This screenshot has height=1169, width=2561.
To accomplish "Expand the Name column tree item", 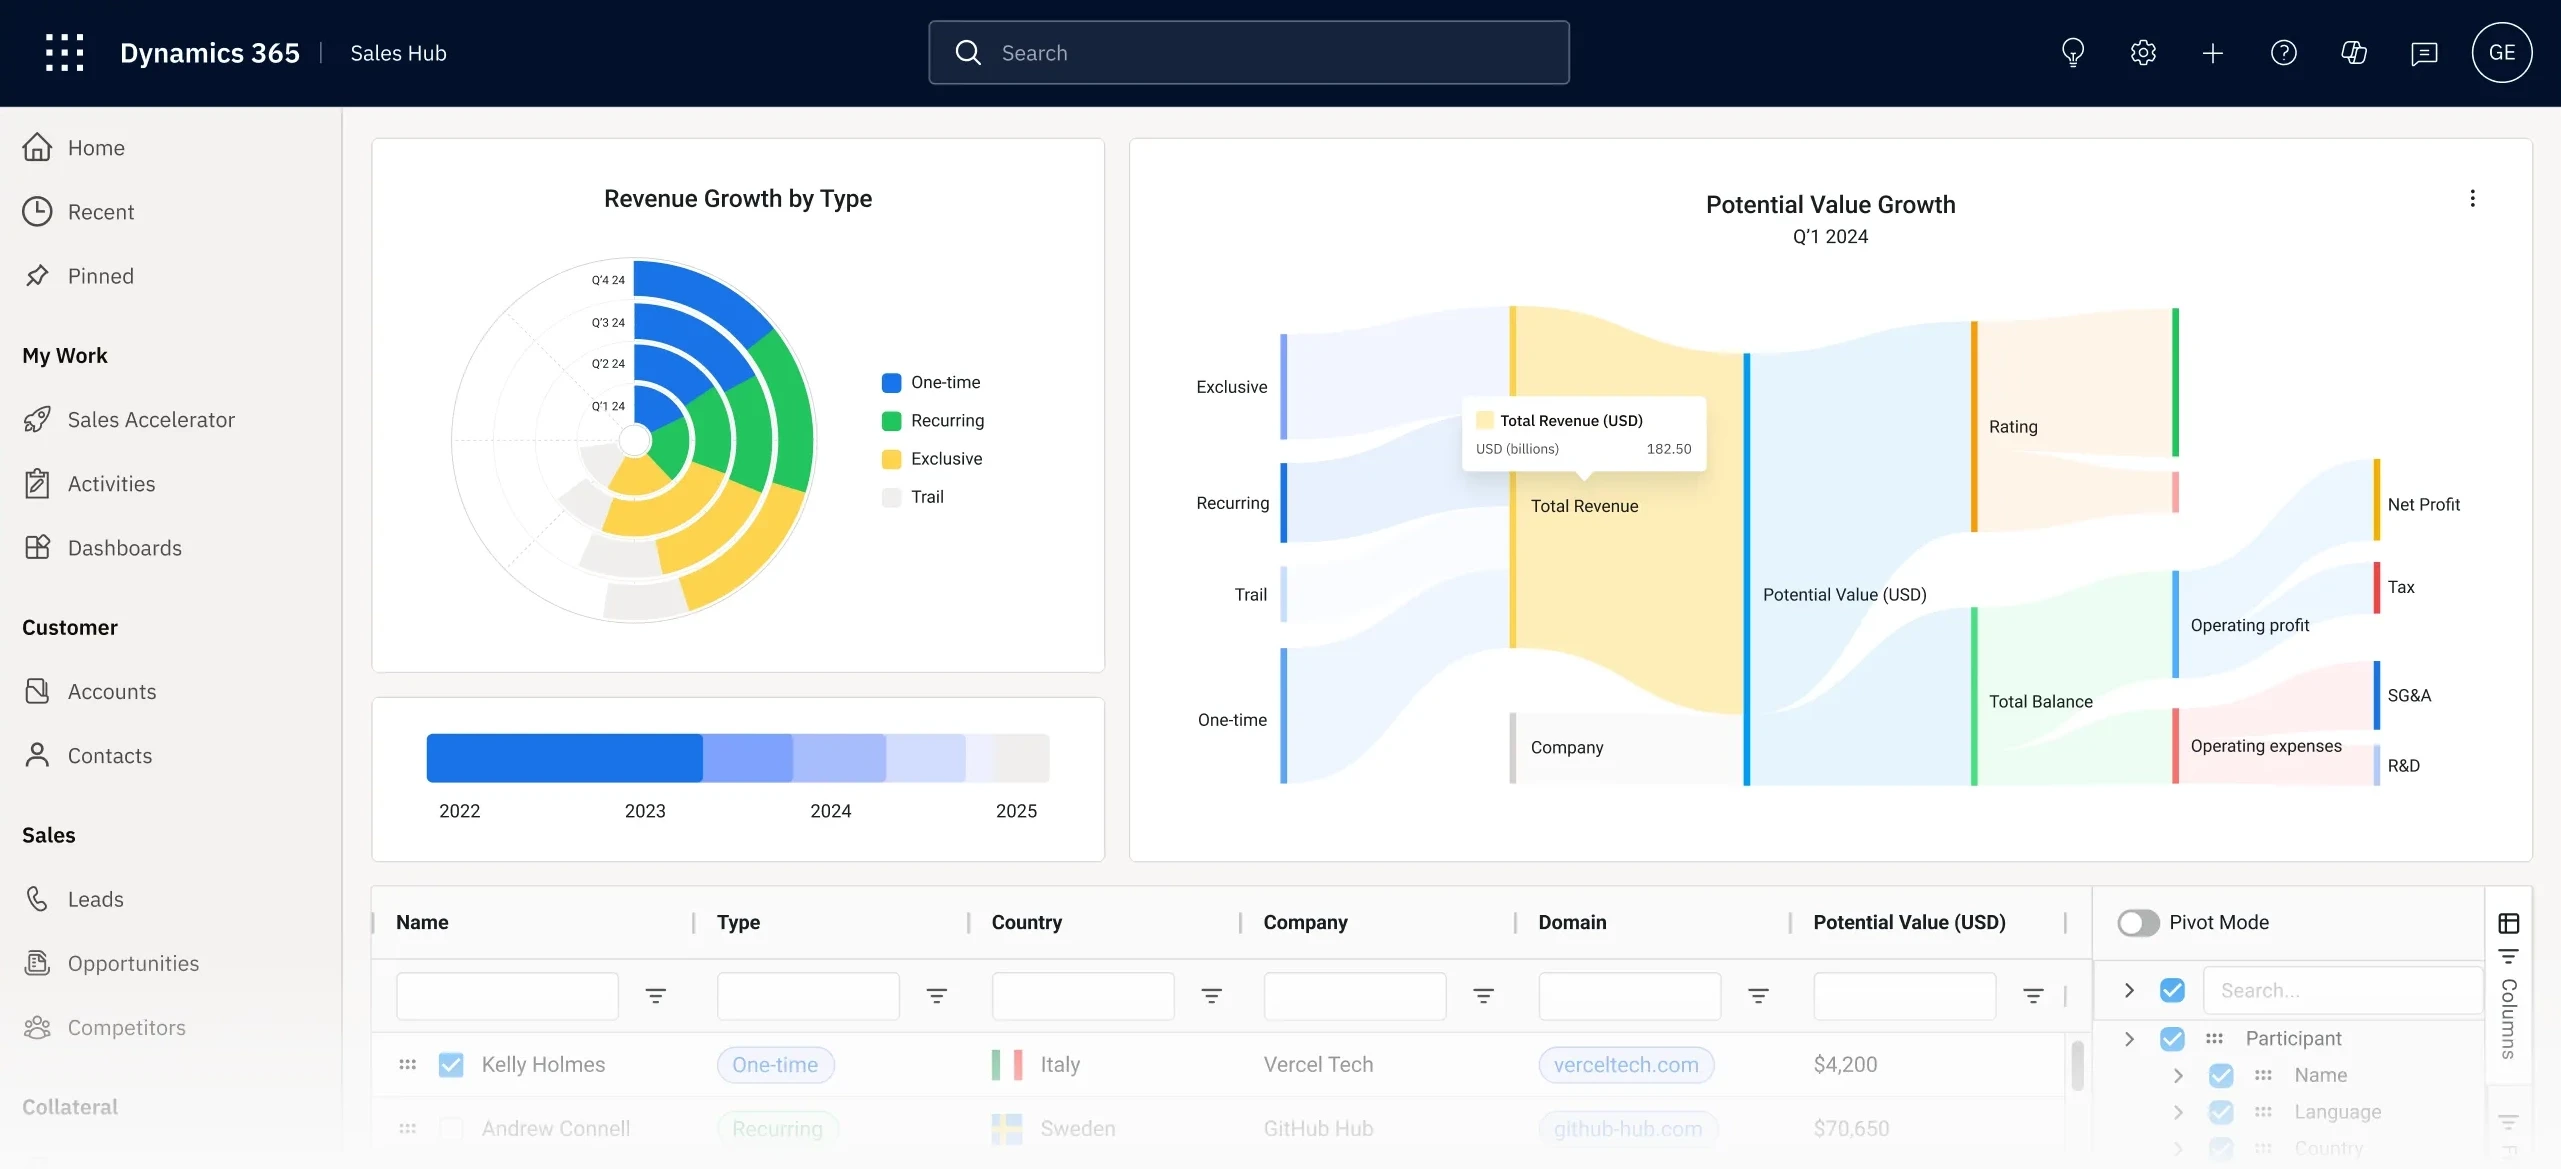I will point(2178,1076).
